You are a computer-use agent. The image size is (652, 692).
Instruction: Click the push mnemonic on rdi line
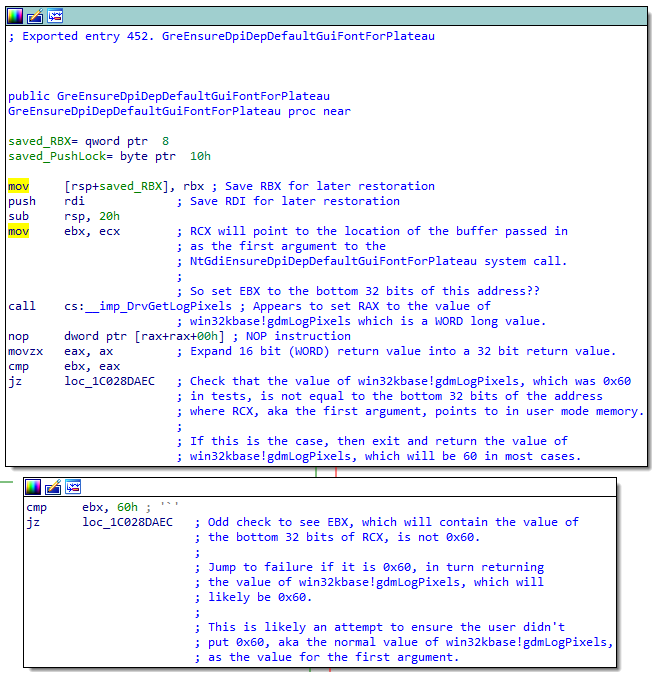coord(22,201)
